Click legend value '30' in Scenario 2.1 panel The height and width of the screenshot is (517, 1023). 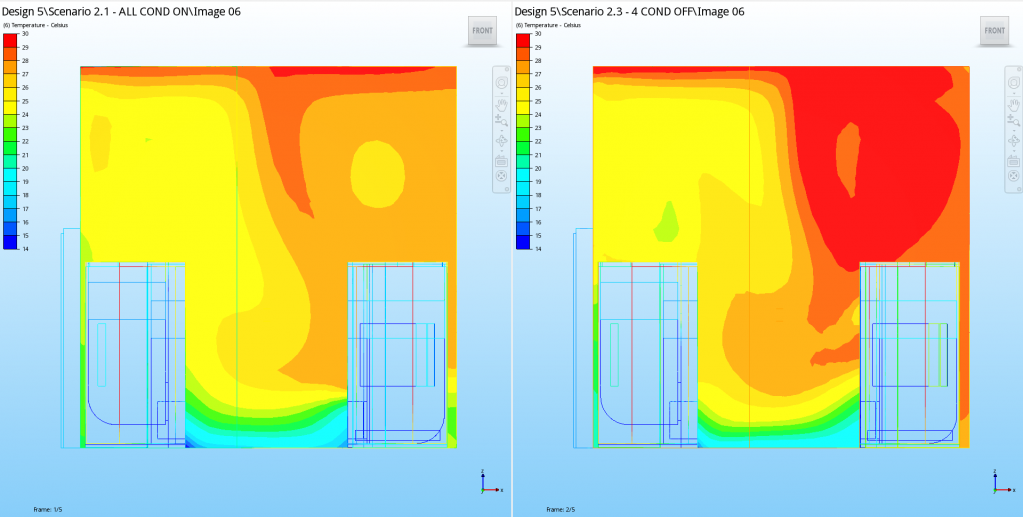pos(25,33)
